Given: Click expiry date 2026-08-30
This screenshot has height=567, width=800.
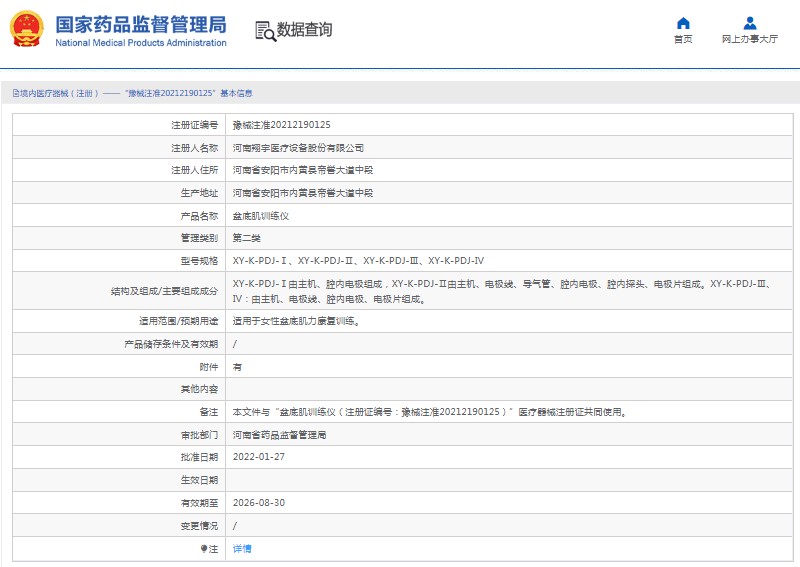Looking at the screenshot, I should [259, 503].
